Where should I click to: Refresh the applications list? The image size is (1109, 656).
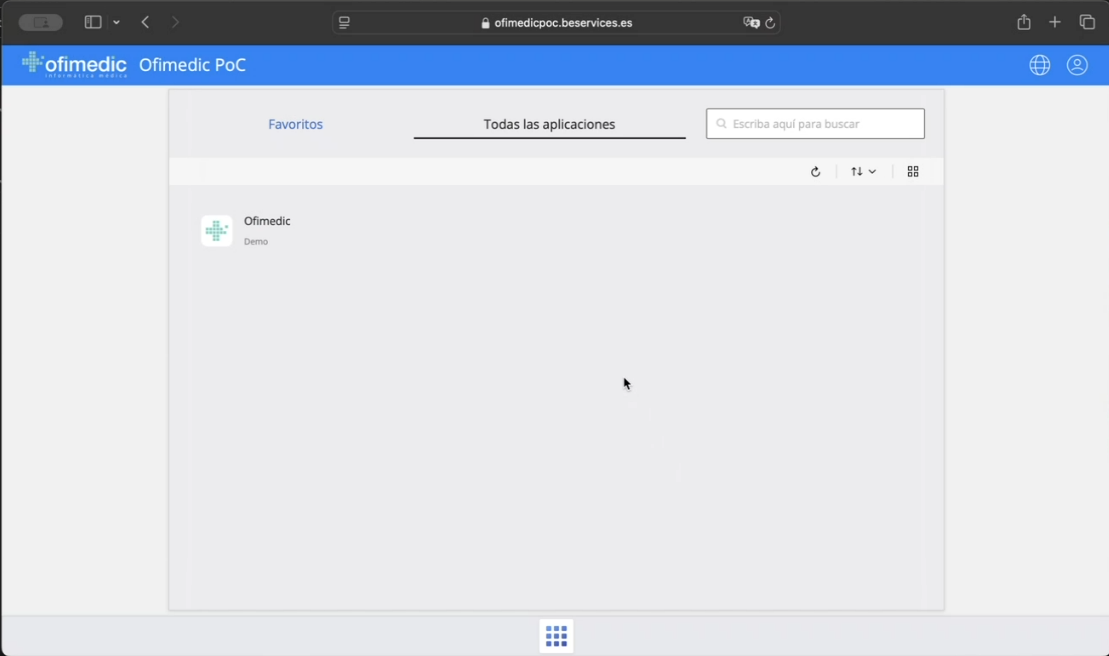(x=815, y=172)
